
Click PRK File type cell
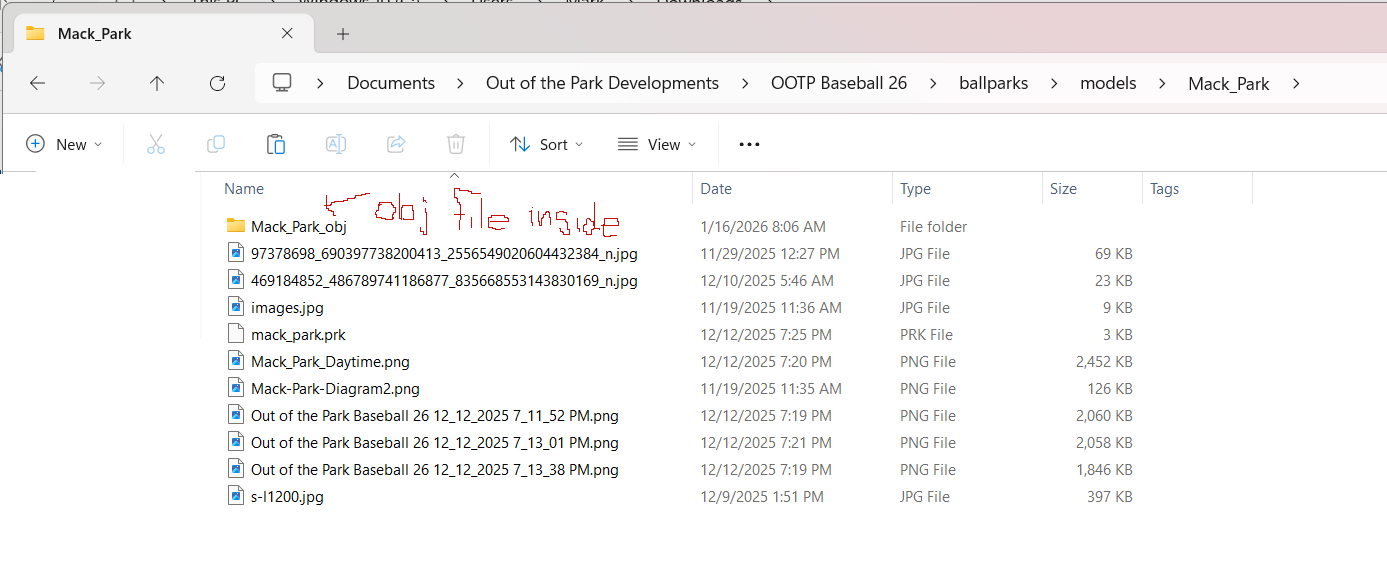(x=926, y=334)
